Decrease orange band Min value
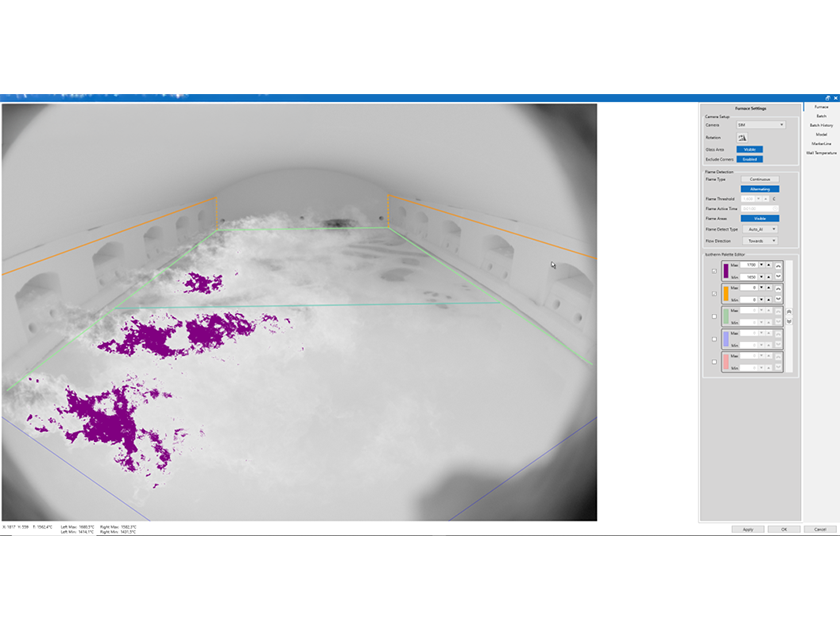The height and width of the screenshot is (630, 840). (761, 299)
